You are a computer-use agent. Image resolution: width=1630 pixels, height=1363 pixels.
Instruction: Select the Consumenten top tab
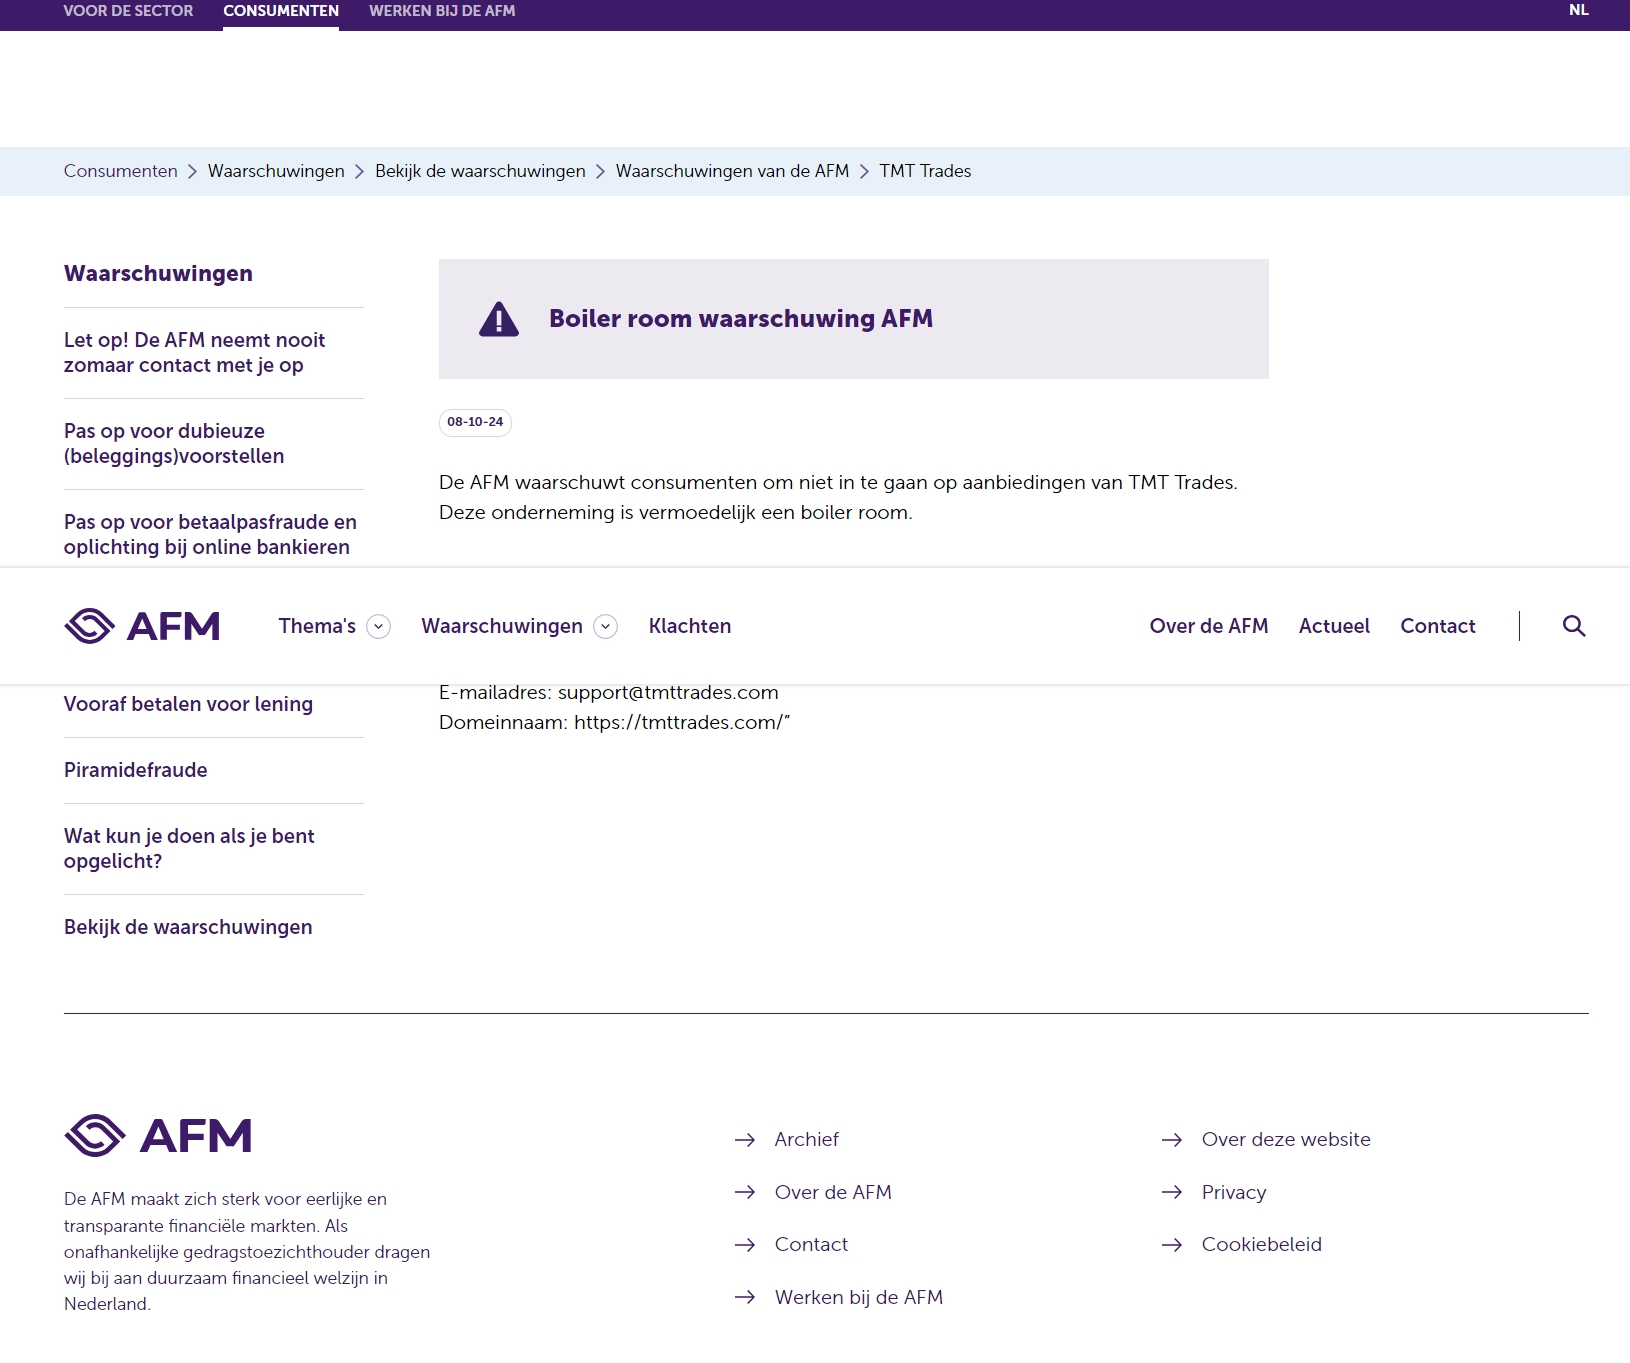pos(281,11)
